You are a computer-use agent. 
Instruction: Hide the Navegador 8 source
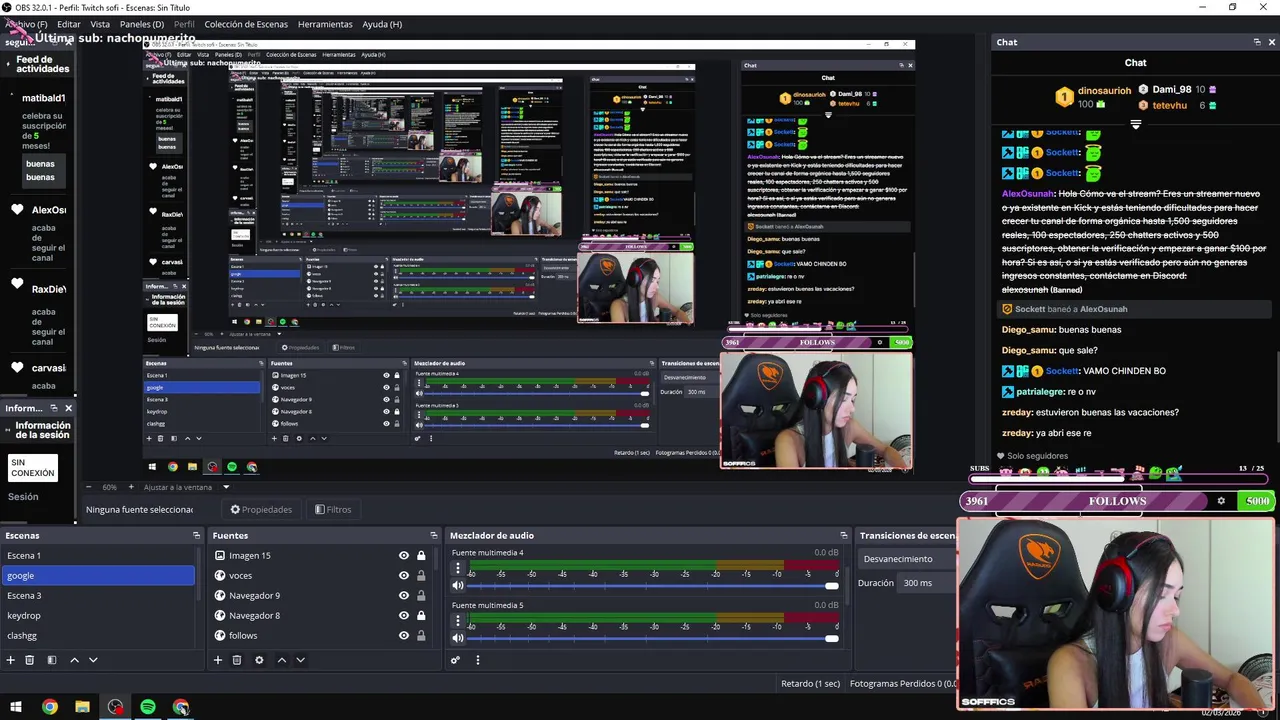[404, 616]
